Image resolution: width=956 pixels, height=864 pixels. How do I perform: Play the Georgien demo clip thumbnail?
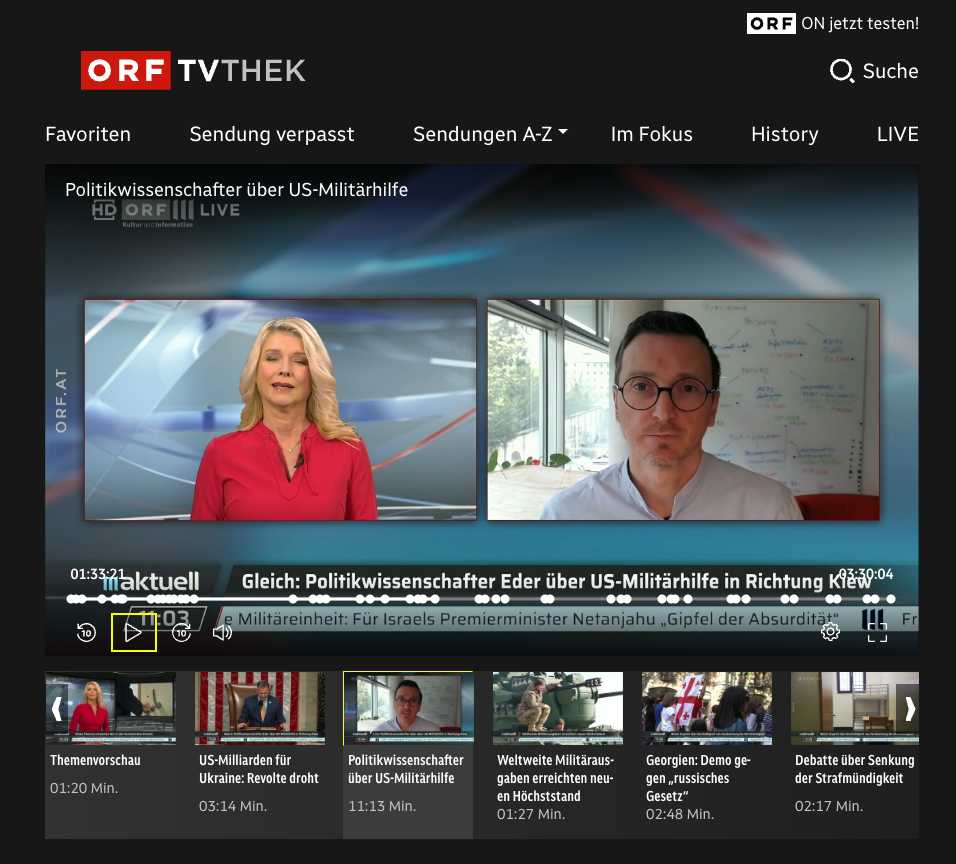[x=707, y=708]
